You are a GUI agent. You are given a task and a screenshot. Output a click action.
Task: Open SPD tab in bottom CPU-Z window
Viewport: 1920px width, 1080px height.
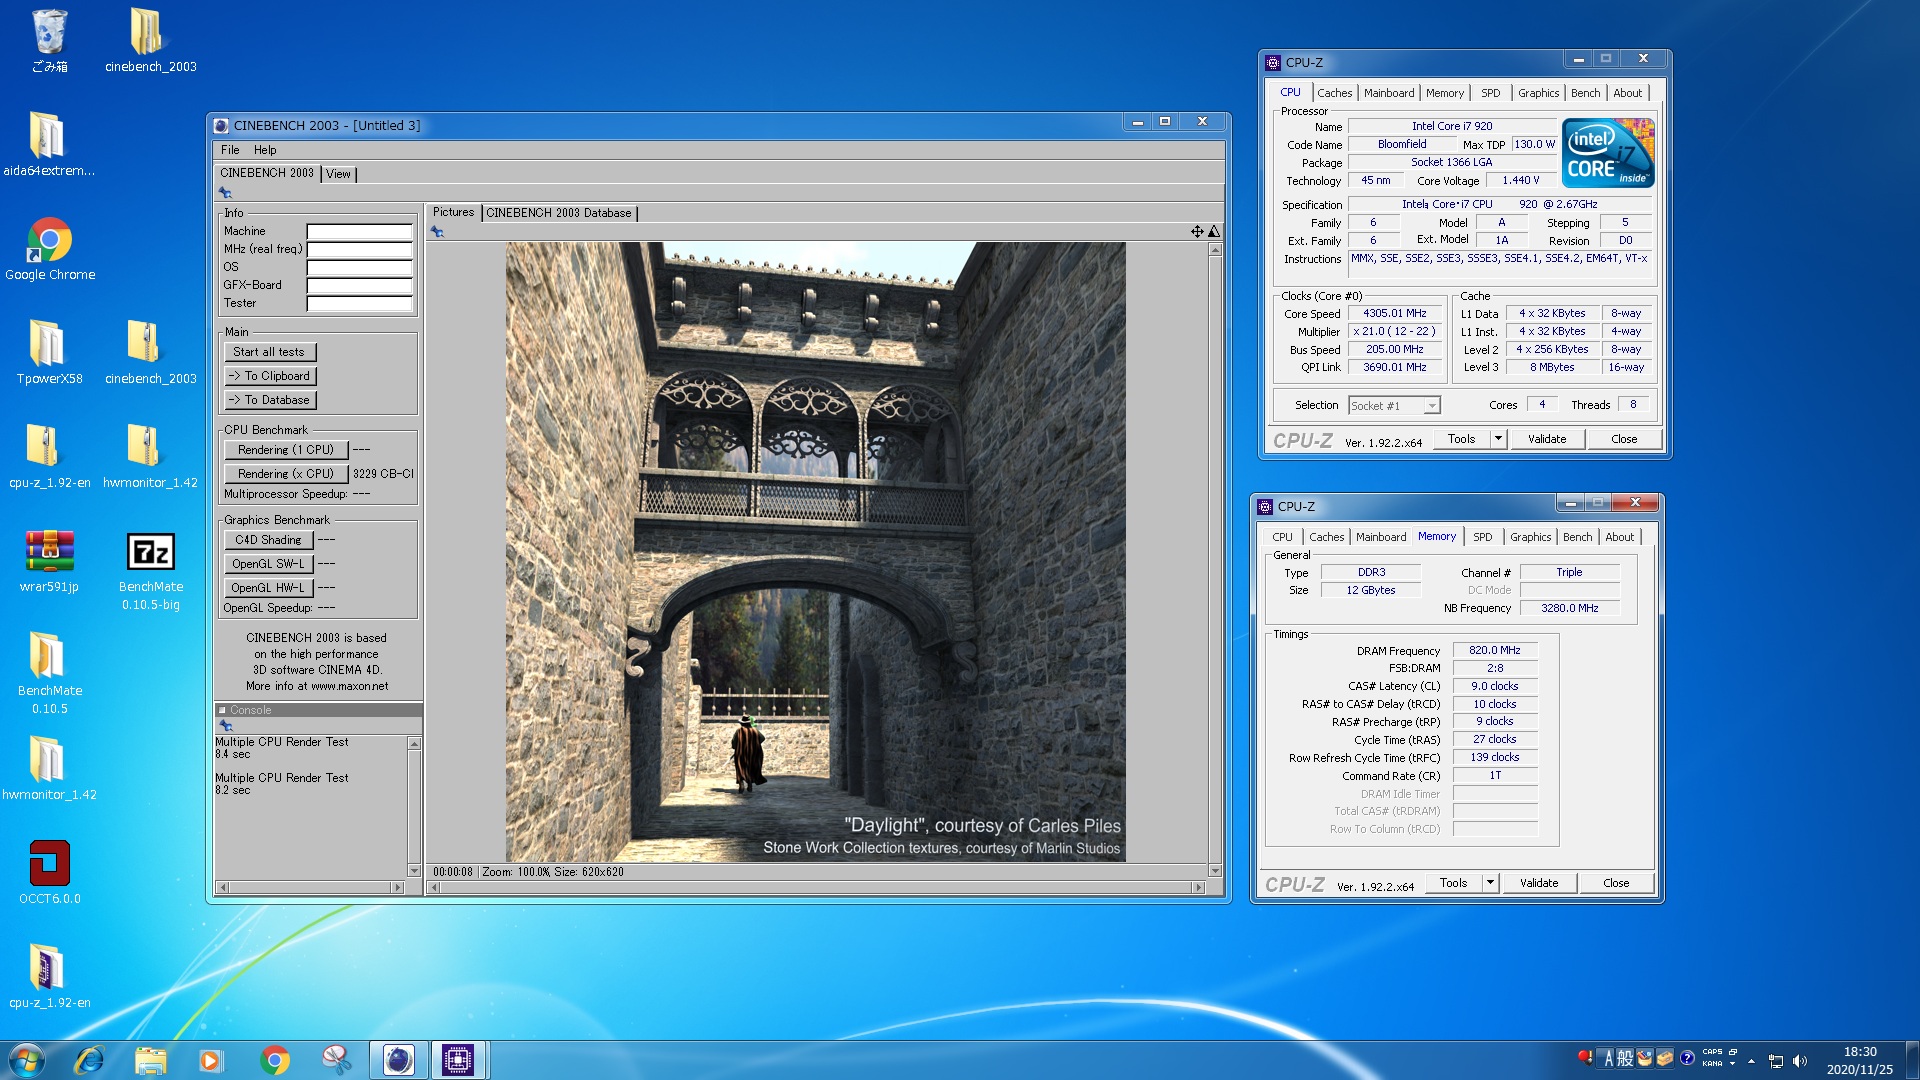(1483, 537)
